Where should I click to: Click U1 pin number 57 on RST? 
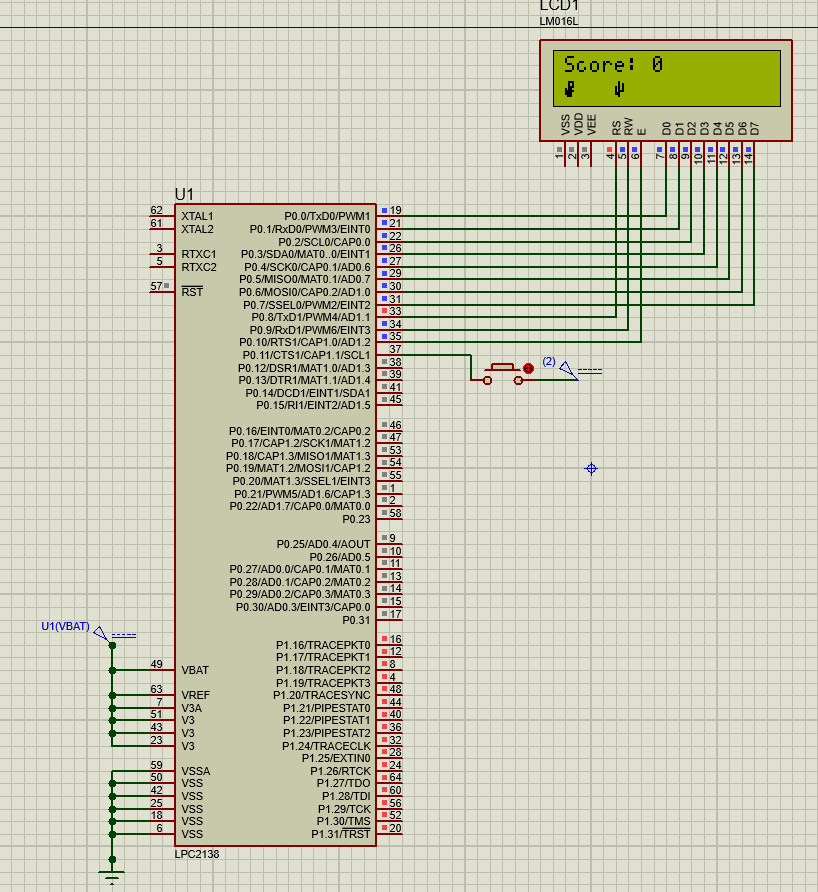(x=156, y=286)
